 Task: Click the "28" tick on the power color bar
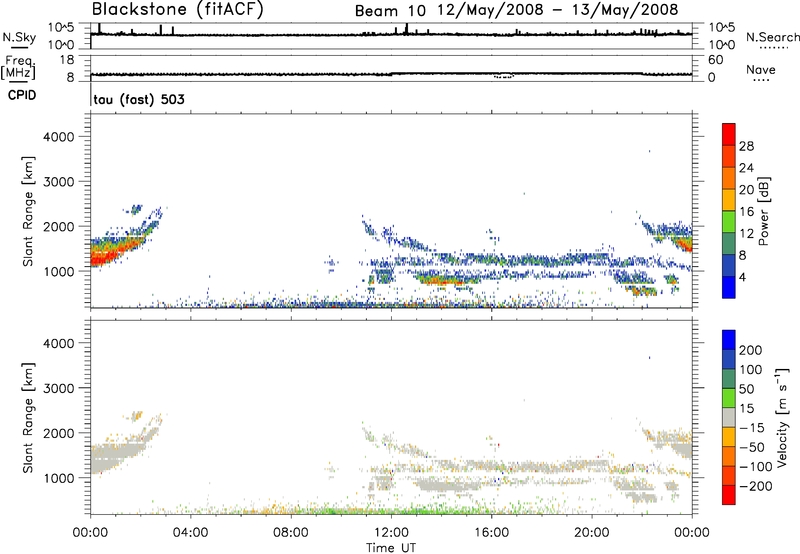[x=746, y=146]
